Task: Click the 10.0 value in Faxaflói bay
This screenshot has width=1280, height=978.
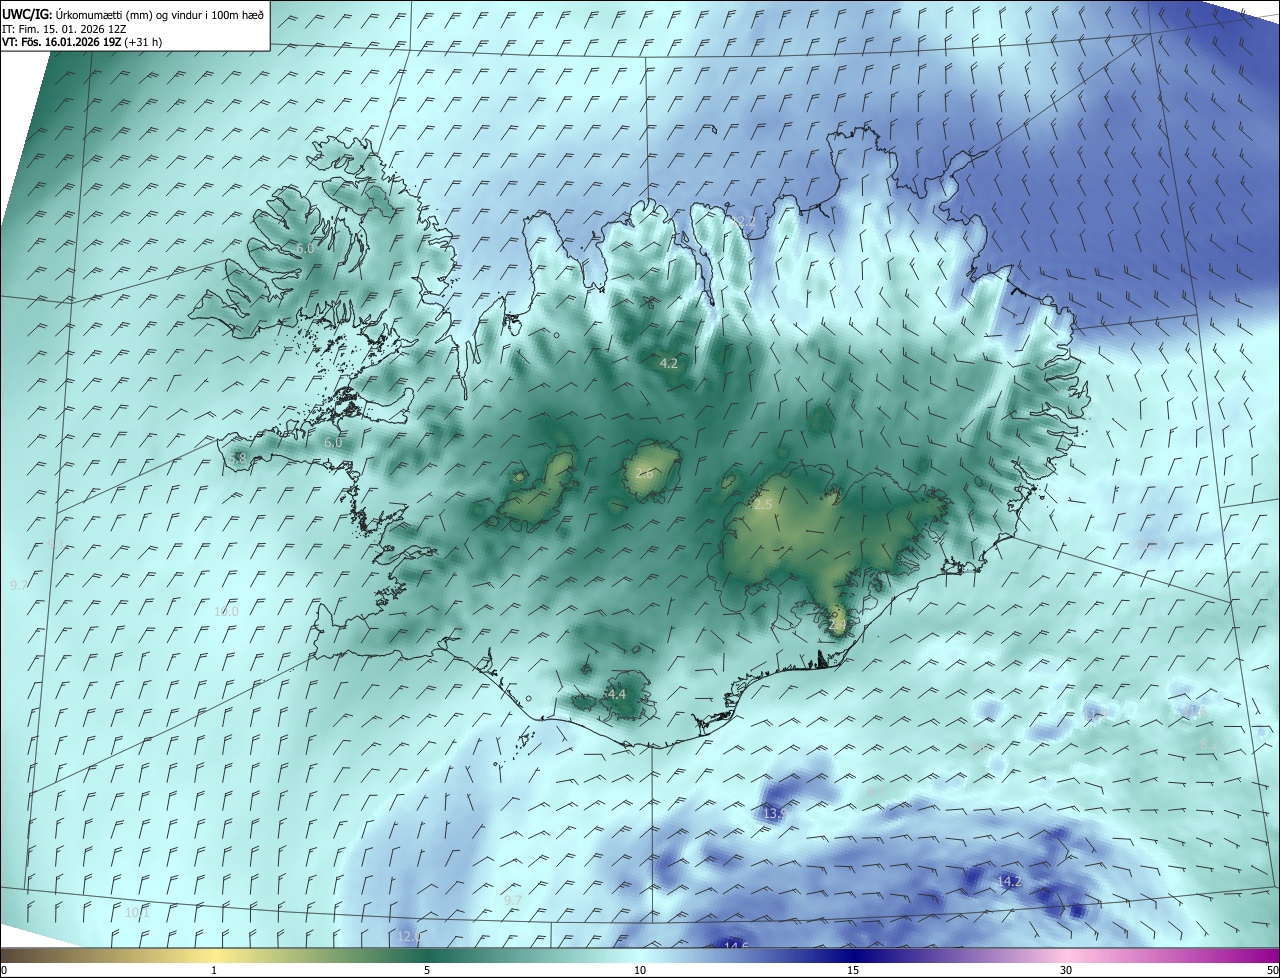Action: [227, 611]
